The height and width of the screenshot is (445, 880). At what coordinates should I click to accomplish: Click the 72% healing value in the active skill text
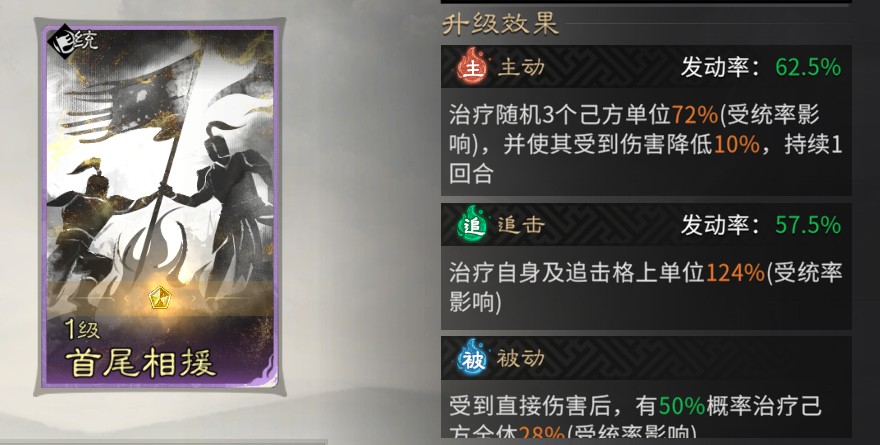click(x=695, y=115)
